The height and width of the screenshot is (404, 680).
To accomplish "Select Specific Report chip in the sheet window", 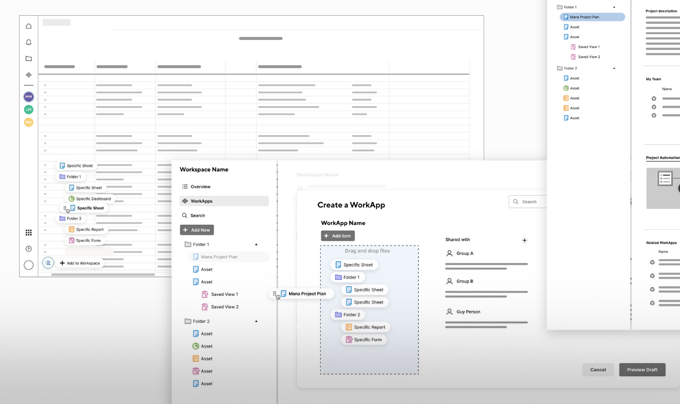I will (x=86, y=229).
